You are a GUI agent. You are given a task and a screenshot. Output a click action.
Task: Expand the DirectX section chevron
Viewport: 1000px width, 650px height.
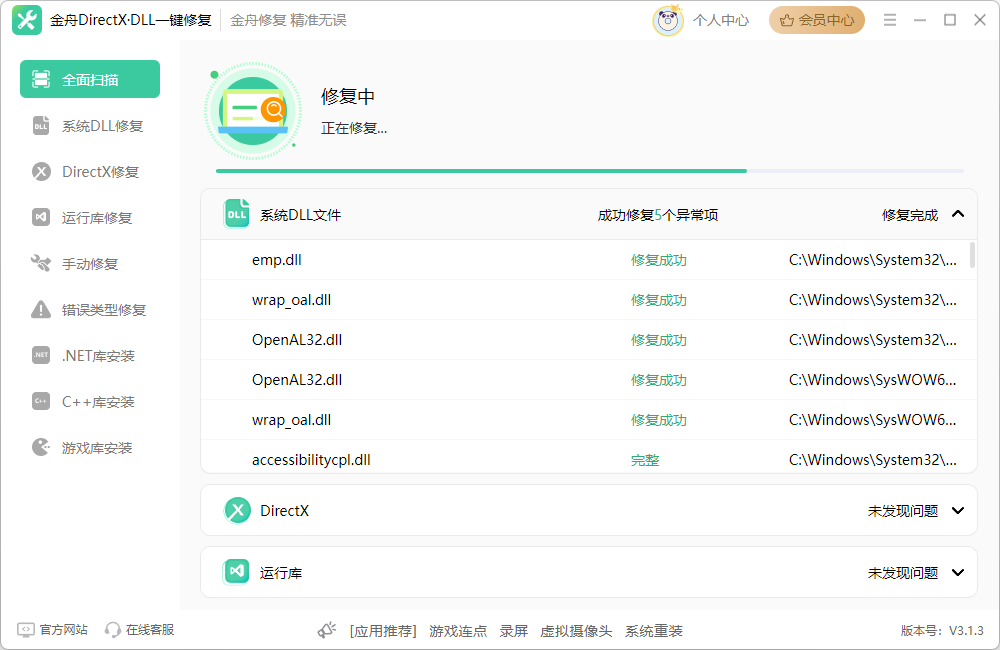pos(958,510)
